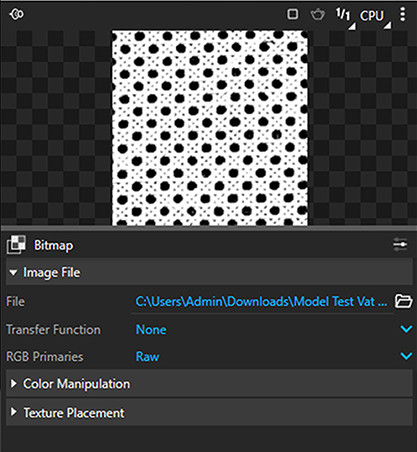Click the Bitmap node icon
This screenshot has height=452, width=417.
[16, 245]
